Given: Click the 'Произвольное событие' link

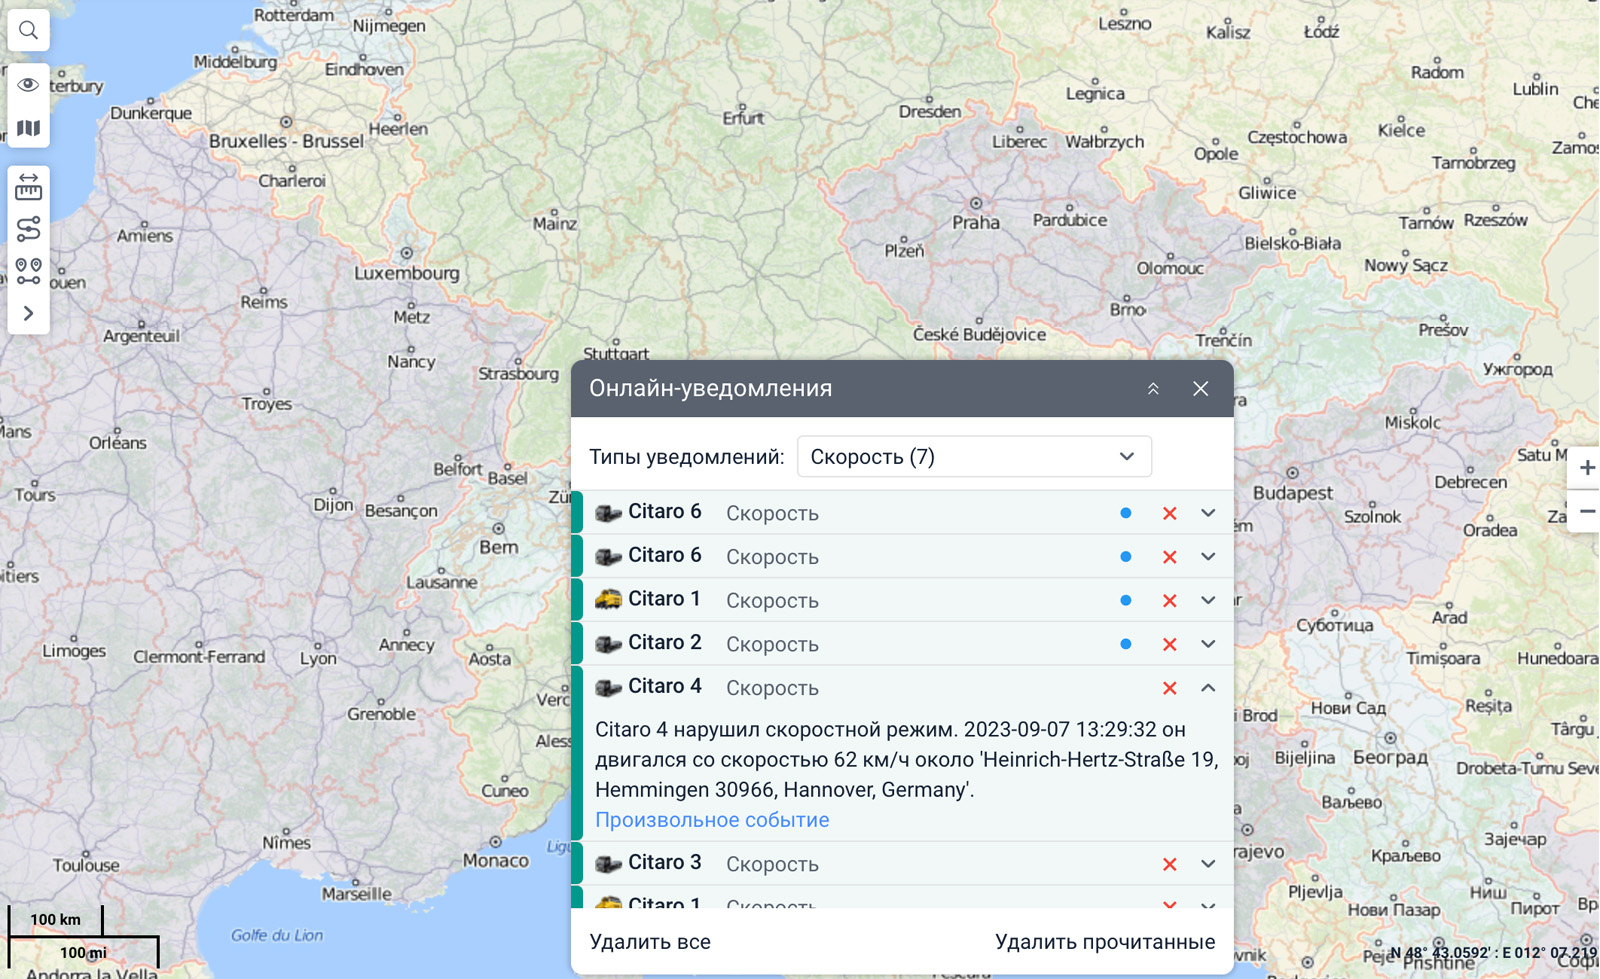Looking at the screenshot, I should pos(711,820).
